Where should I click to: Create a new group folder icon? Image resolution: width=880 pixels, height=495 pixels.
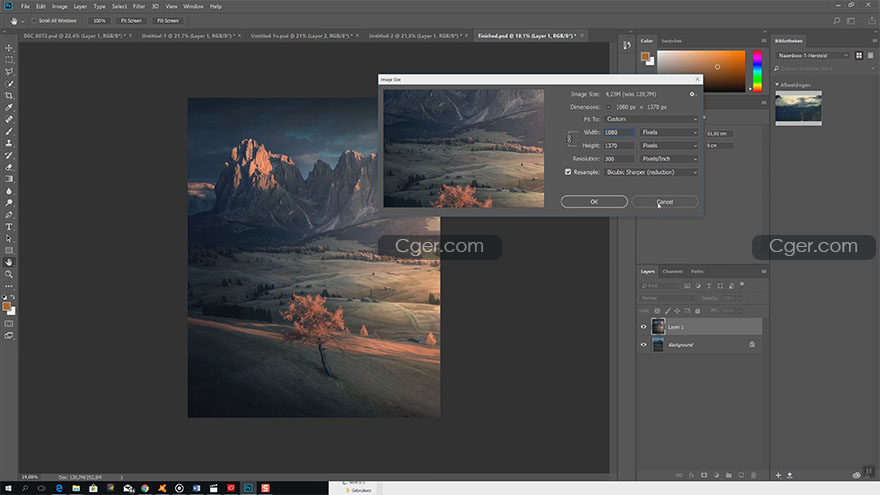[x=728, y=475]
